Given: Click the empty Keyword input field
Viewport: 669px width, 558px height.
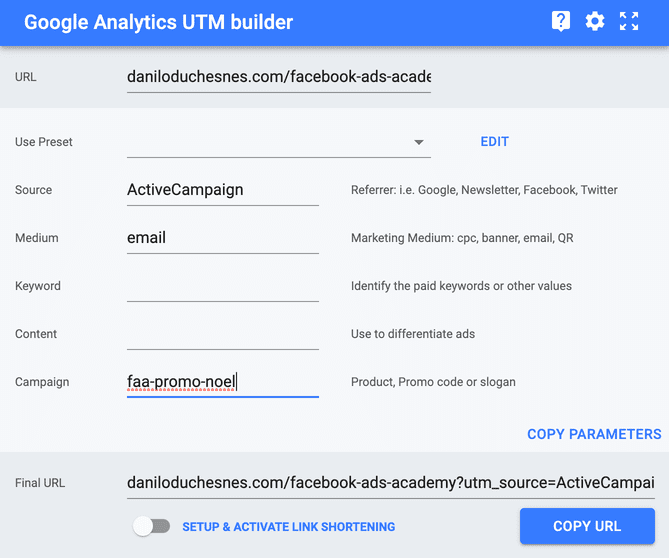Looking at the screenshot, I should pyautogui.click(x=223, y=286).
